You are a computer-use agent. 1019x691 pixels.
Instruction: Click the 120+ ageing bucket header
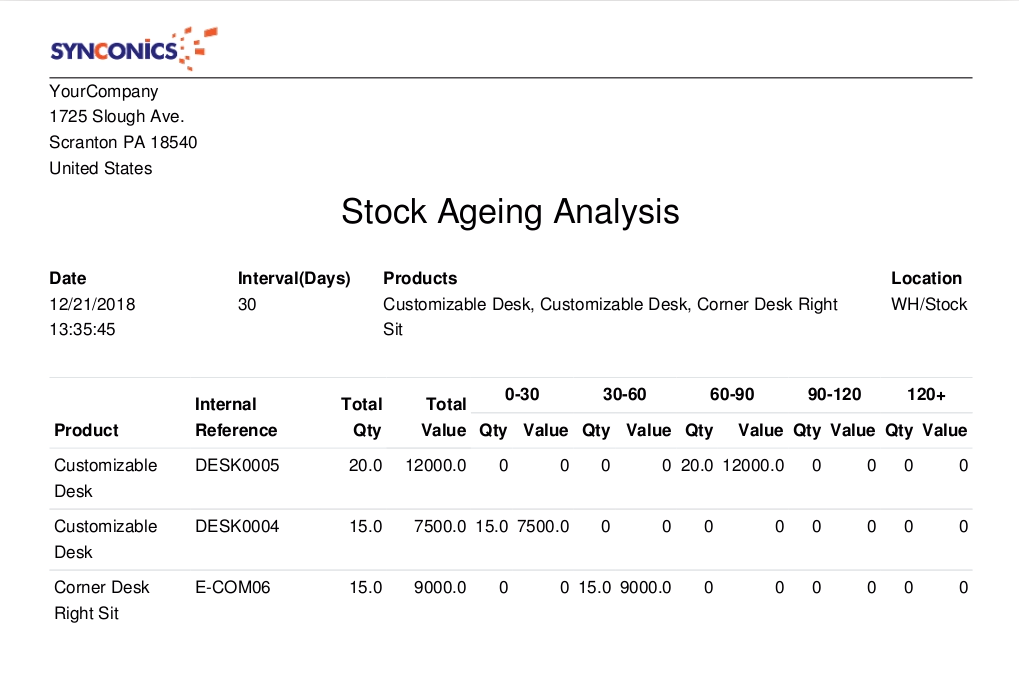coord(927,395)
